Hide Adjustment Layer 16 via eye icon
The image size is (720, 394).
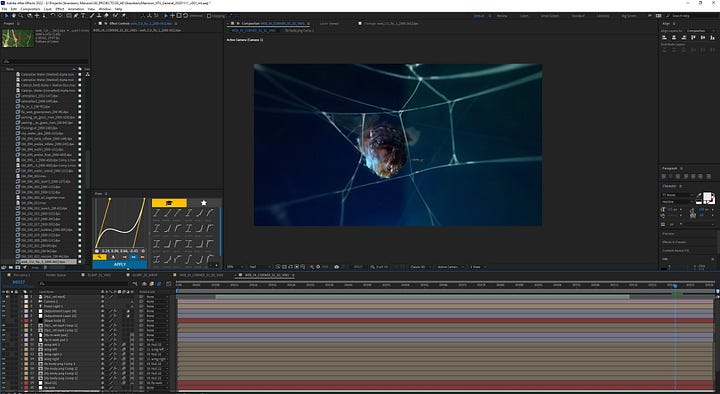pyautogui.click(x=4, y=311)
